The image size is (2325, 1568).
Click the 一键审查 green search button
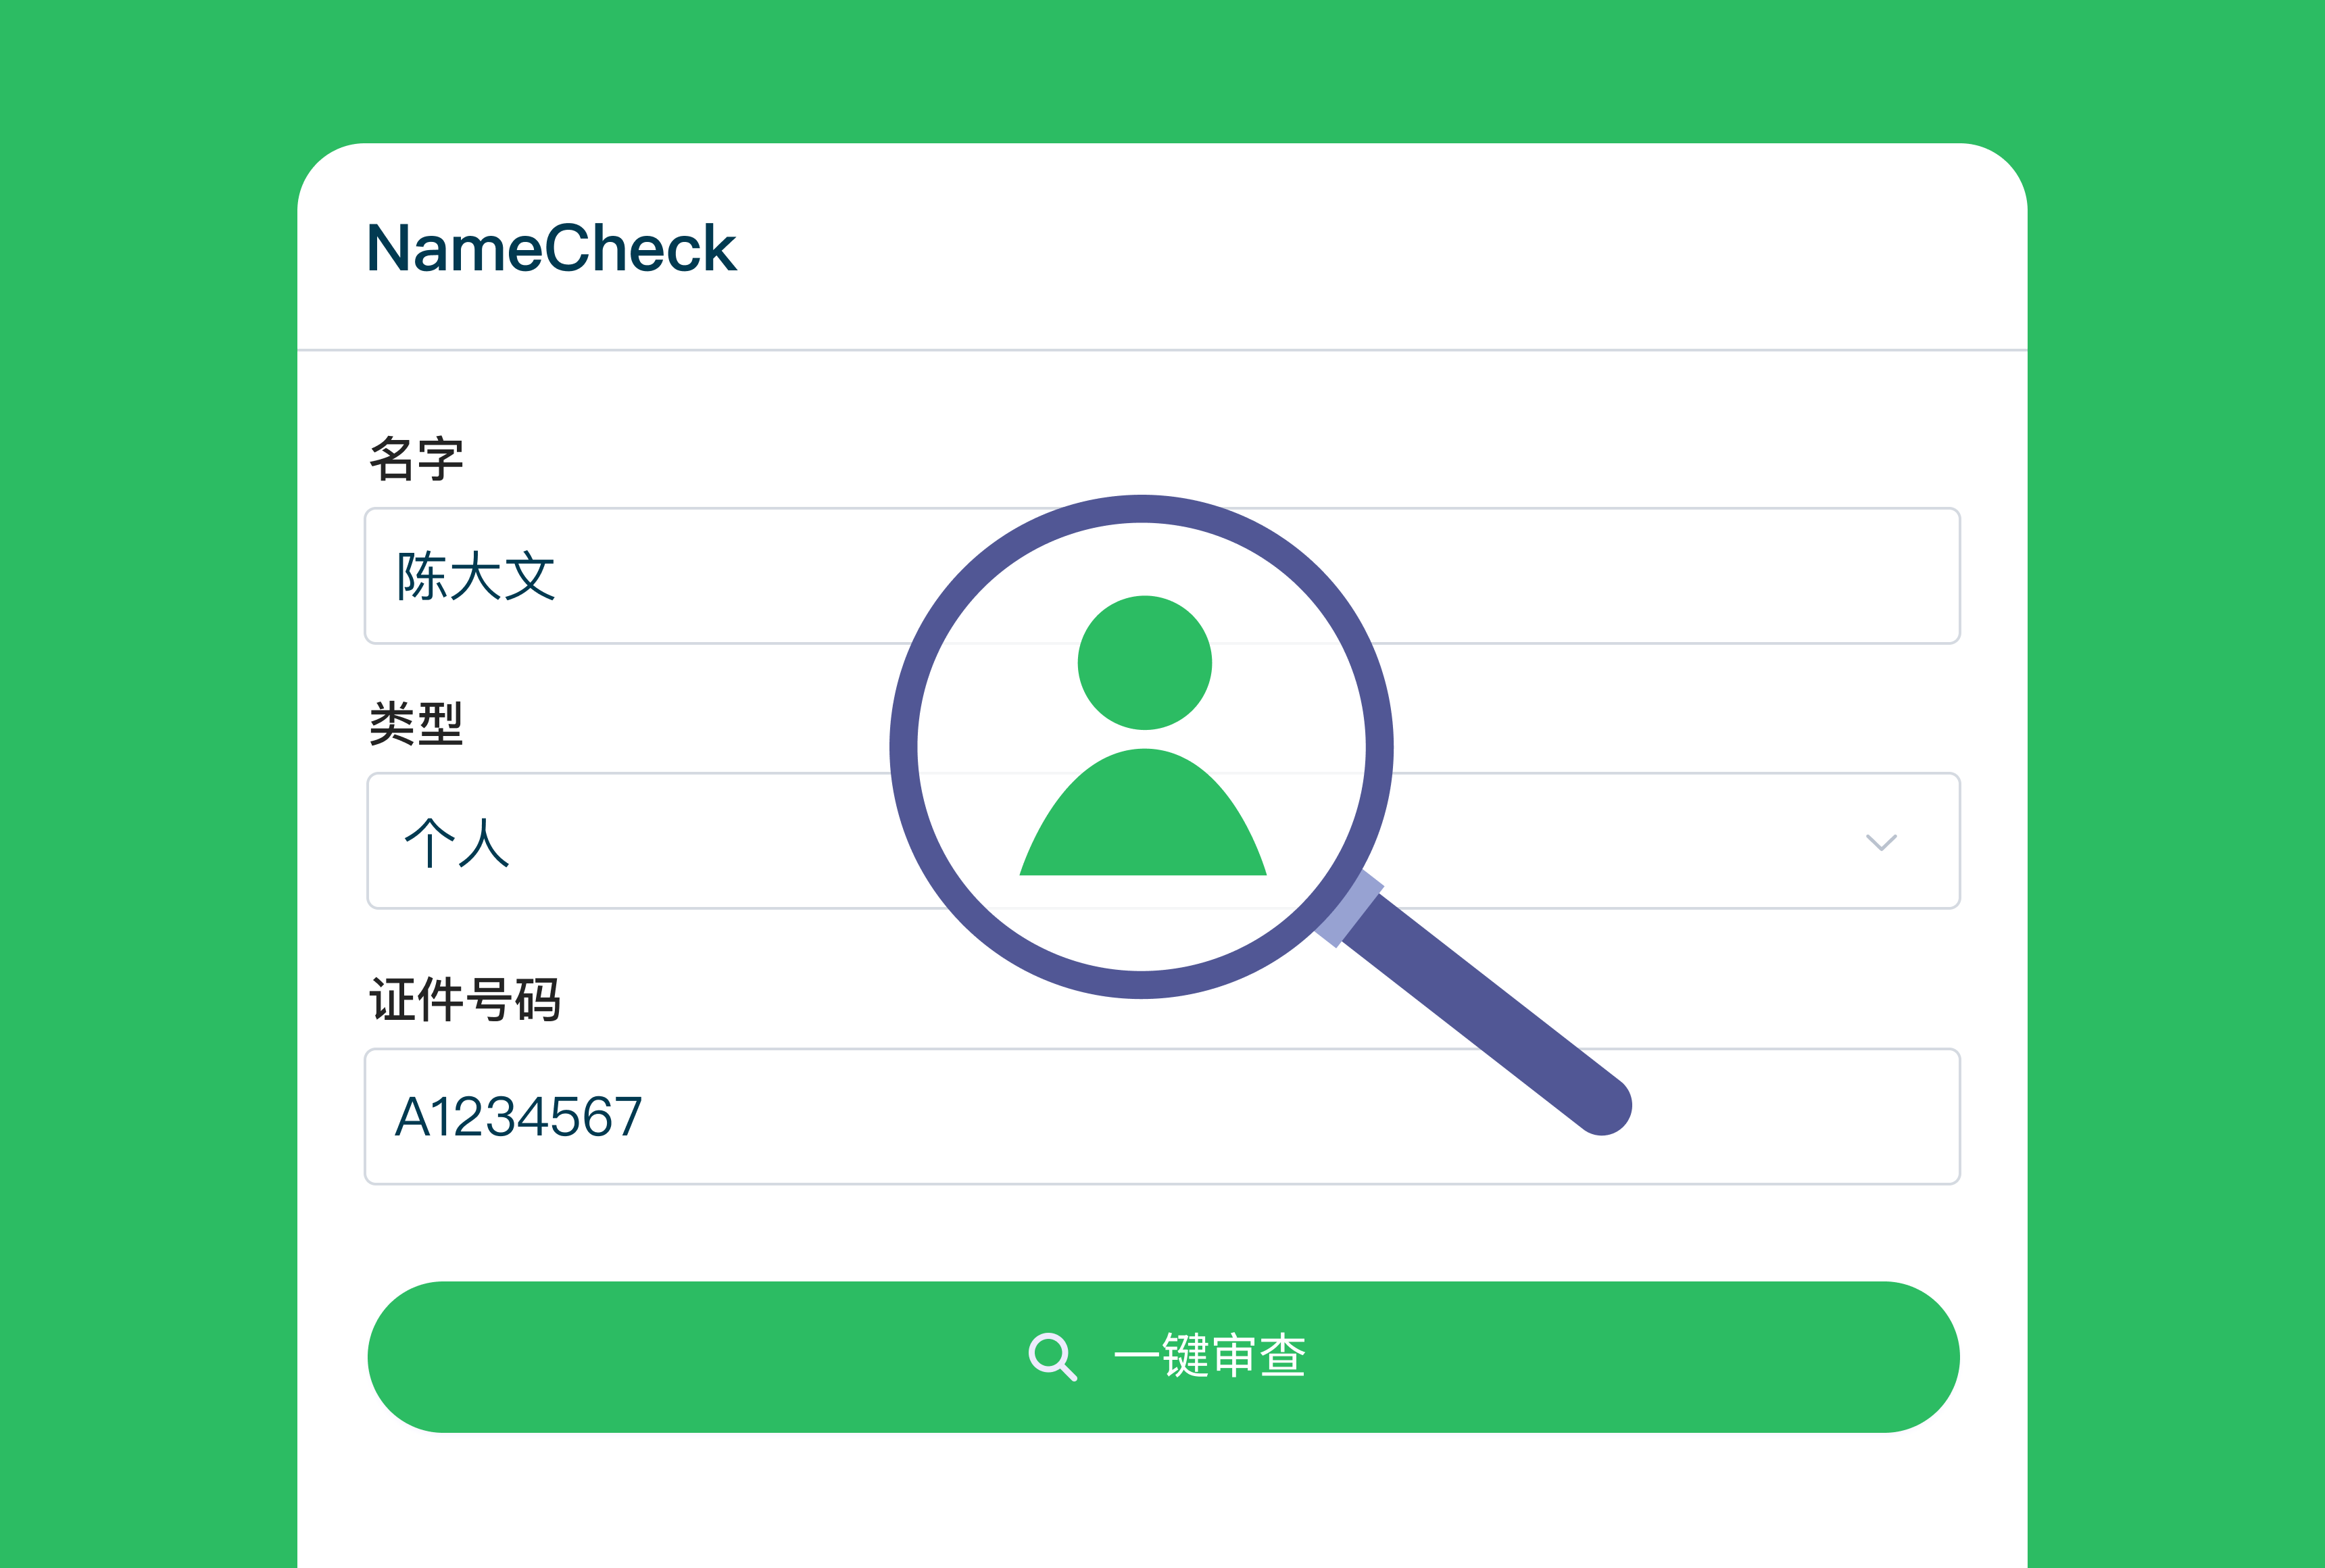(1163, 1356)
